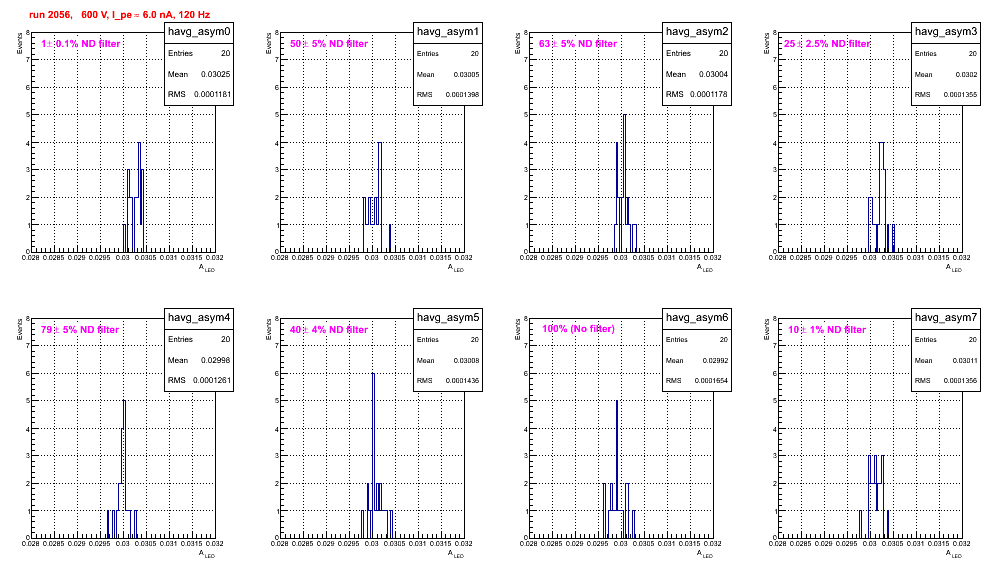Click the '63± 5% ND filter' label

pos(578,44)
